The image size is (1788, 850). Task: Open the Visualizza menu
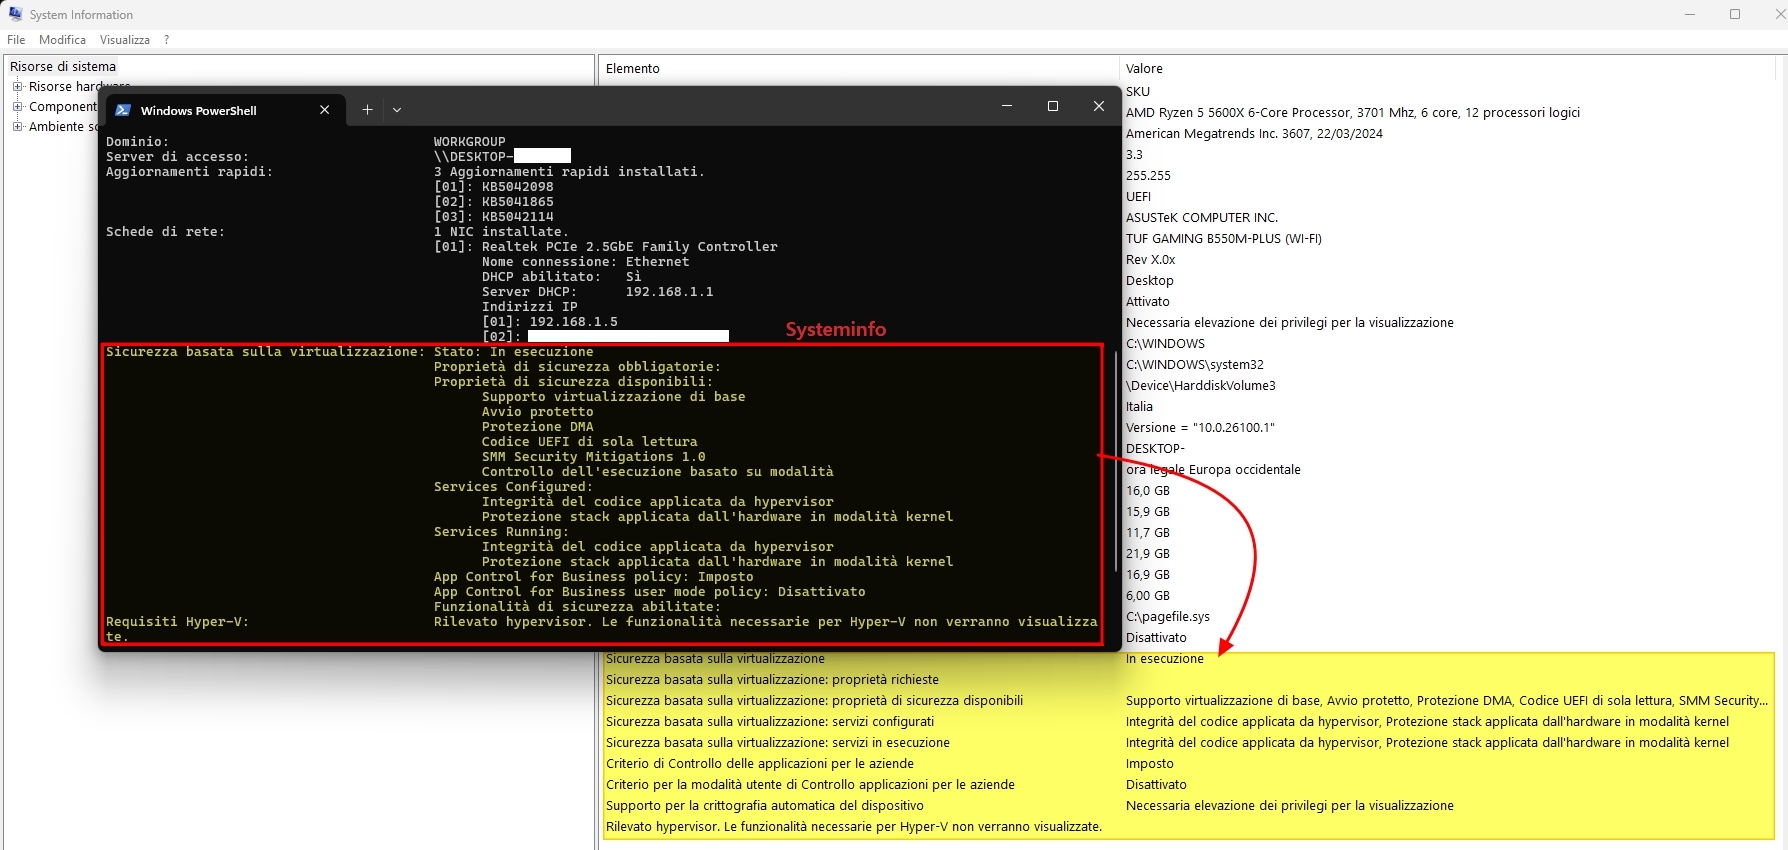(x=125, y=40)
